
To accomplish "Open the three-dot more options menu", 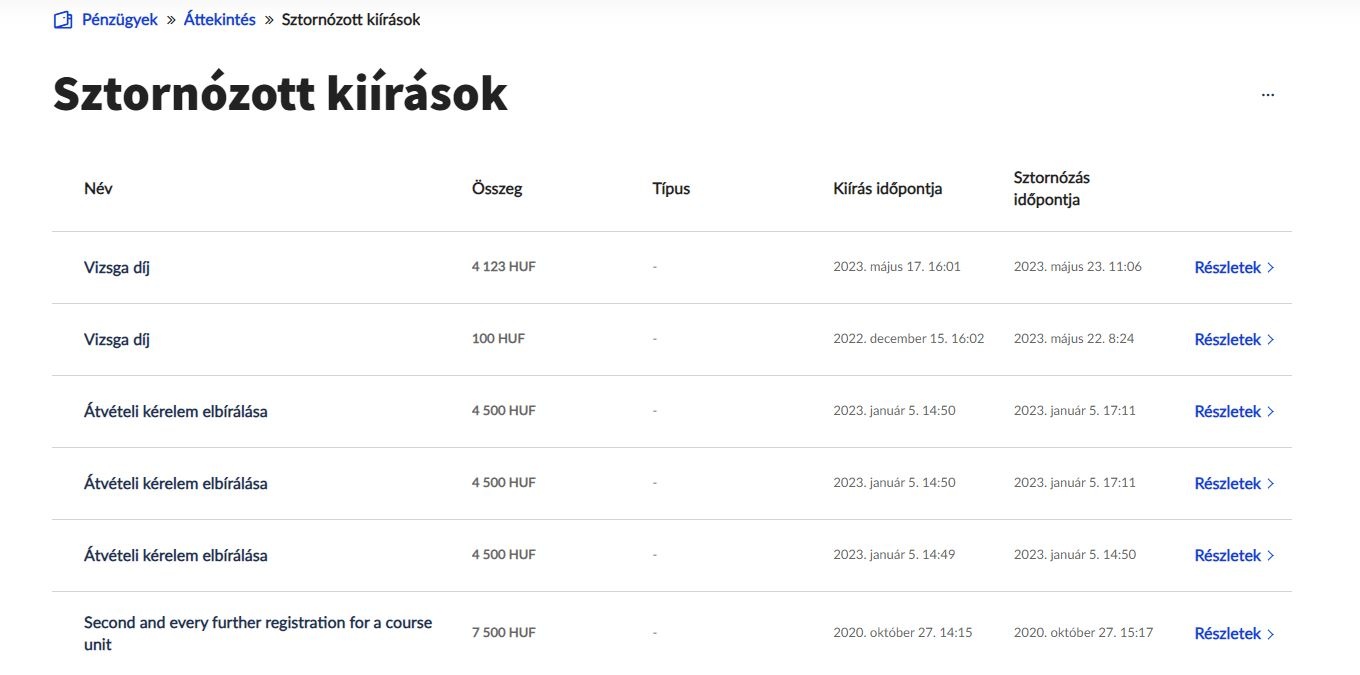I will (1268, 95).
